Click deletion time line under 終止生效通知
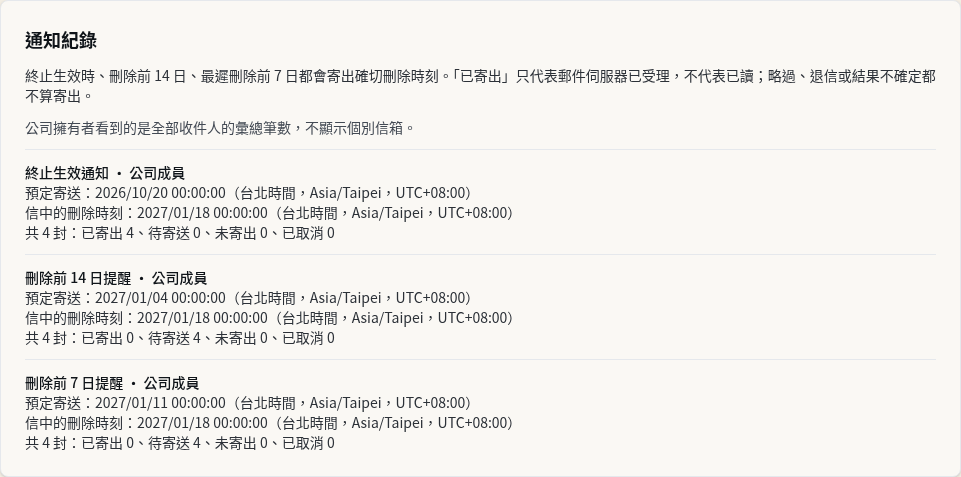This screenshot has width=961, height=477. pyautogui.click(x=269, y=213)
